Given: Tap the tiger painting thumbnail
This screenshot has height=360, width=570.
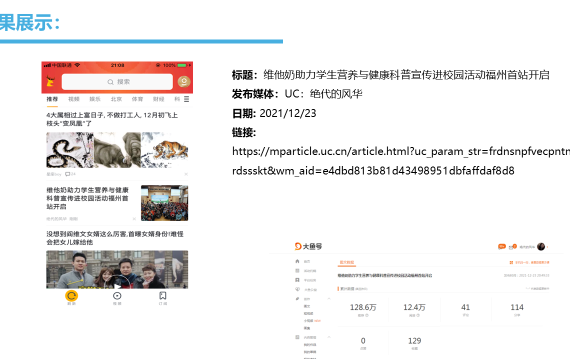Looking at the screenshot, I should click(x=165, y=150).
